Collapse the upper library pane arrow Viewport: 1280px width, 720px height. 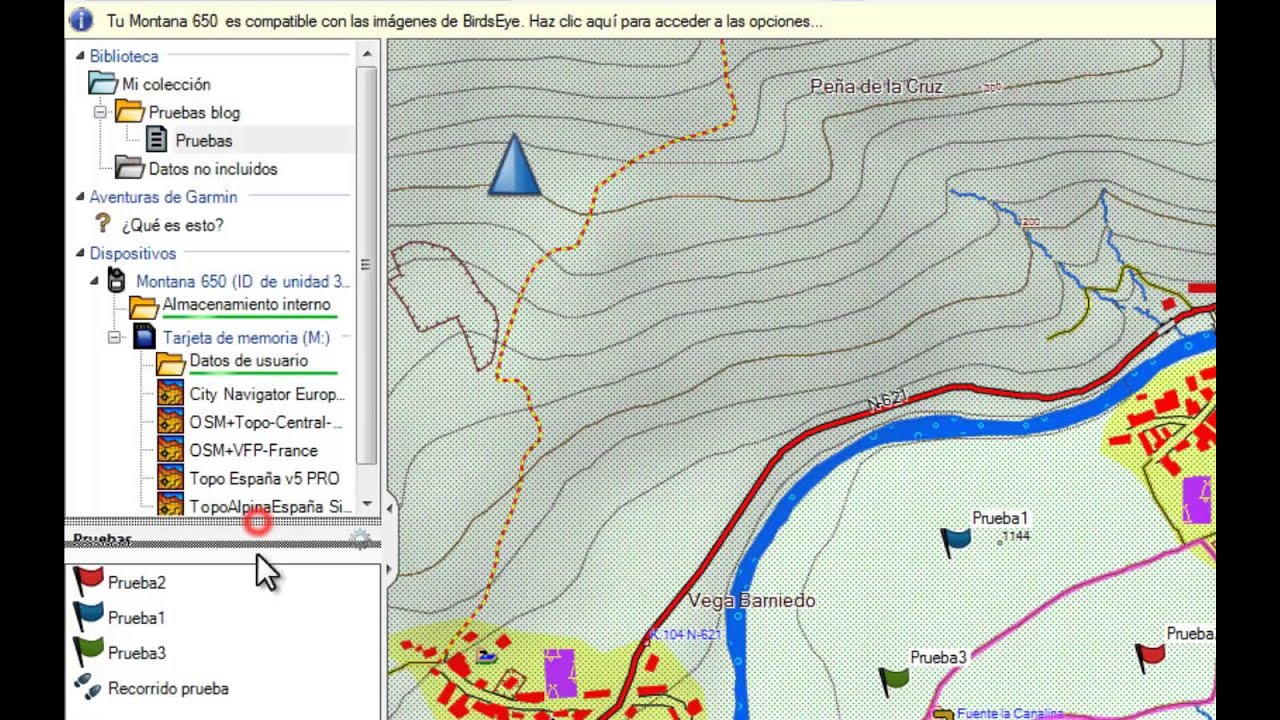coord(389,509)
